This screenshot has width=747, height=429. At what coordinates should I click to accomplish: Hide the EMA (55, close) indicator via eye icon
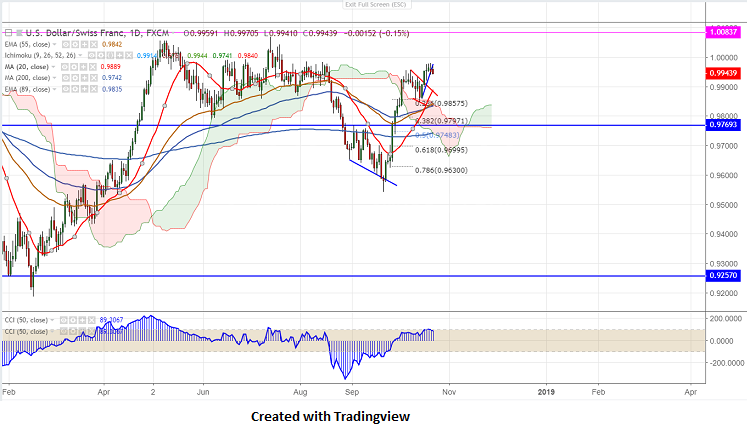coord(66,44)
